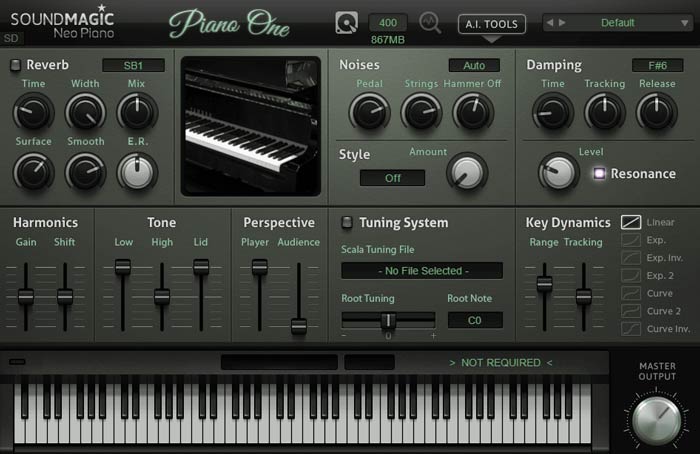Open the A.I. TOOLS menu
700x454 pixels.
tap(491, 23)
